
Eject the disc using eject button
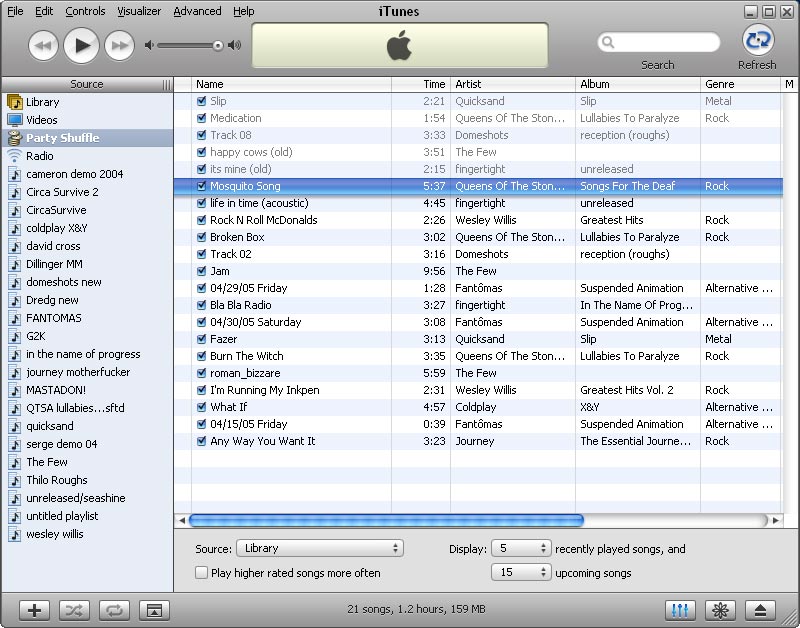point(760,610)
